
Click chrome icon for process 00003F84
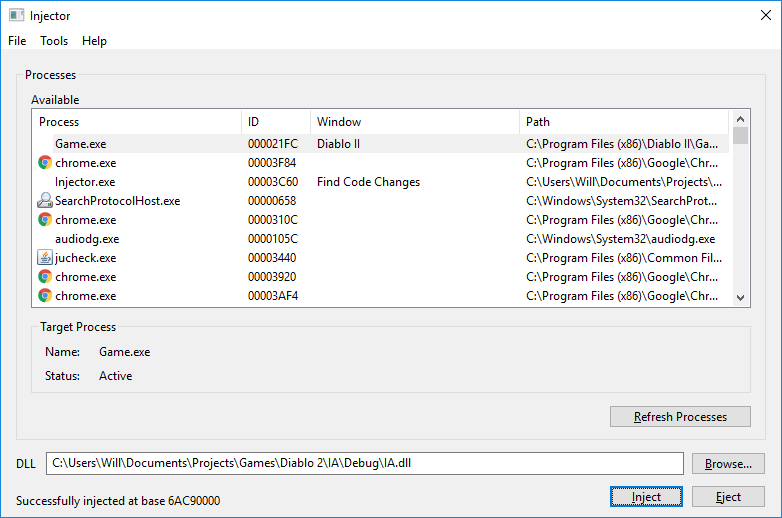click(45, 163)
